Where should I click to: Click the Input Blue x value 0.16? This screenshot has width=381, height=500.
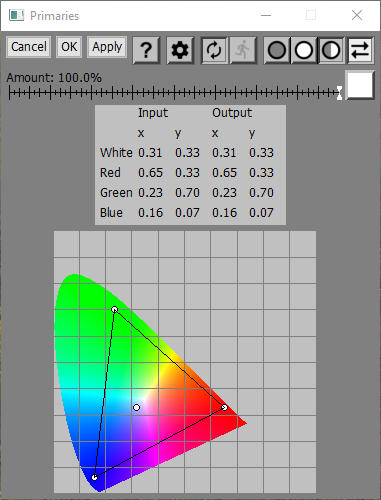point(150,213)
